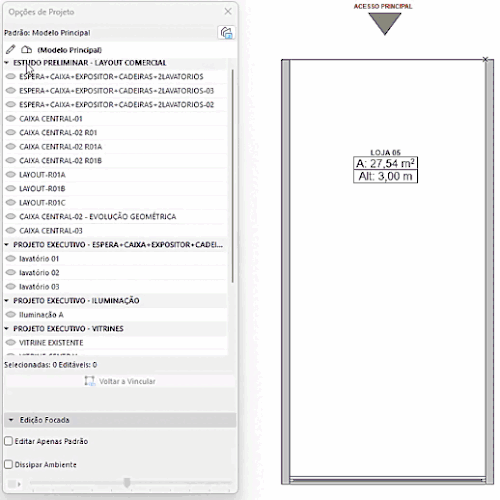Image resolution: width=500 pixels, height=500 pixels.
Task: Collapse the Edição Focada section
Action: tap(11, 420)
